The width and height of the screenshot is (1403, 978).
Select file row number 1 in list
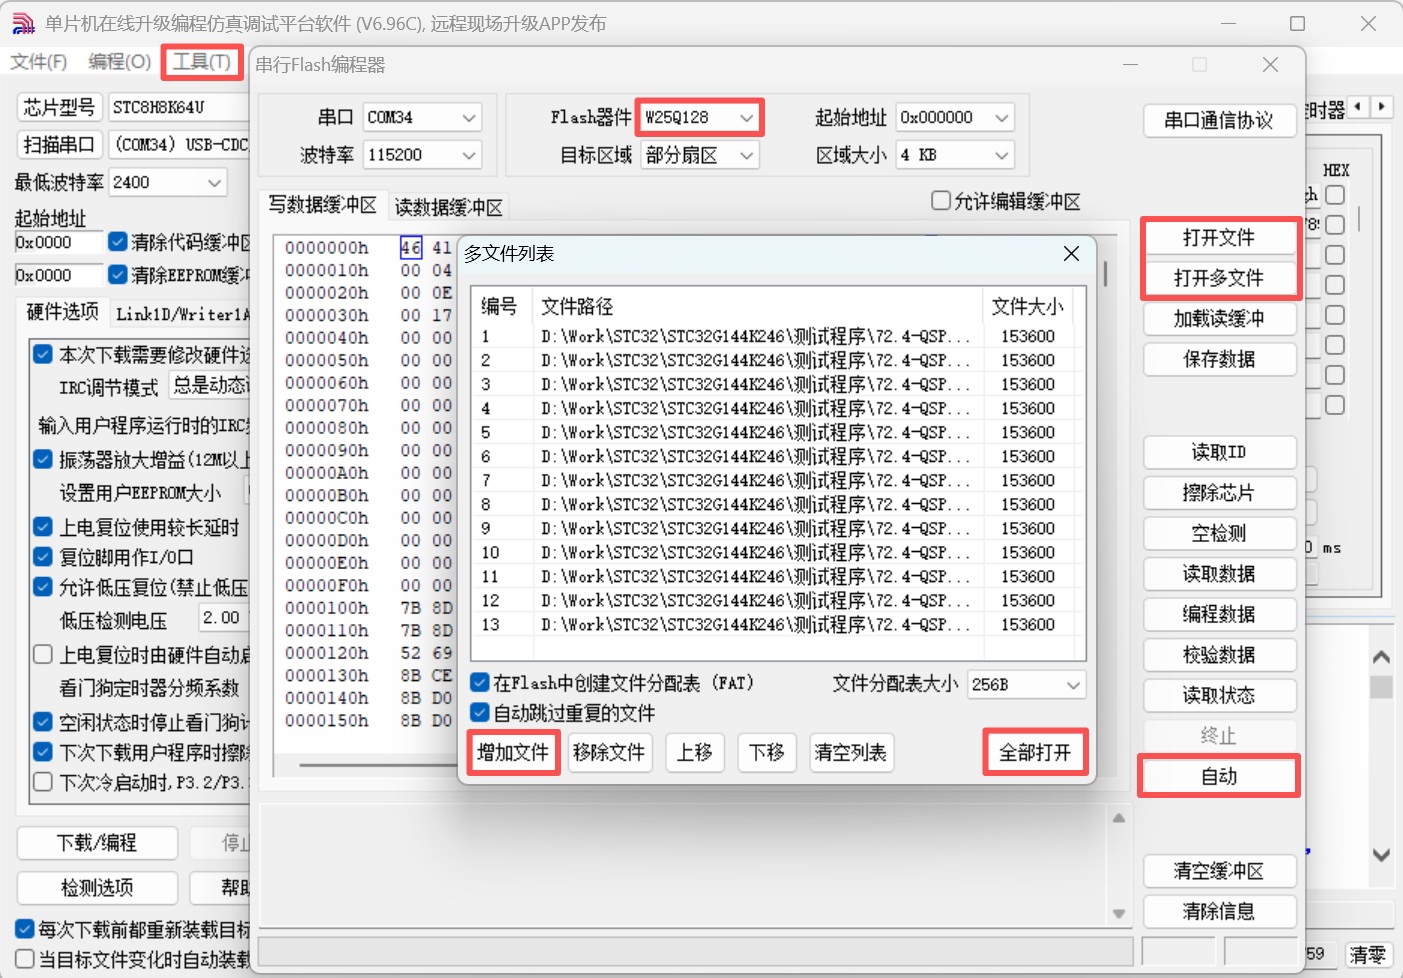[x=778, y=337]
